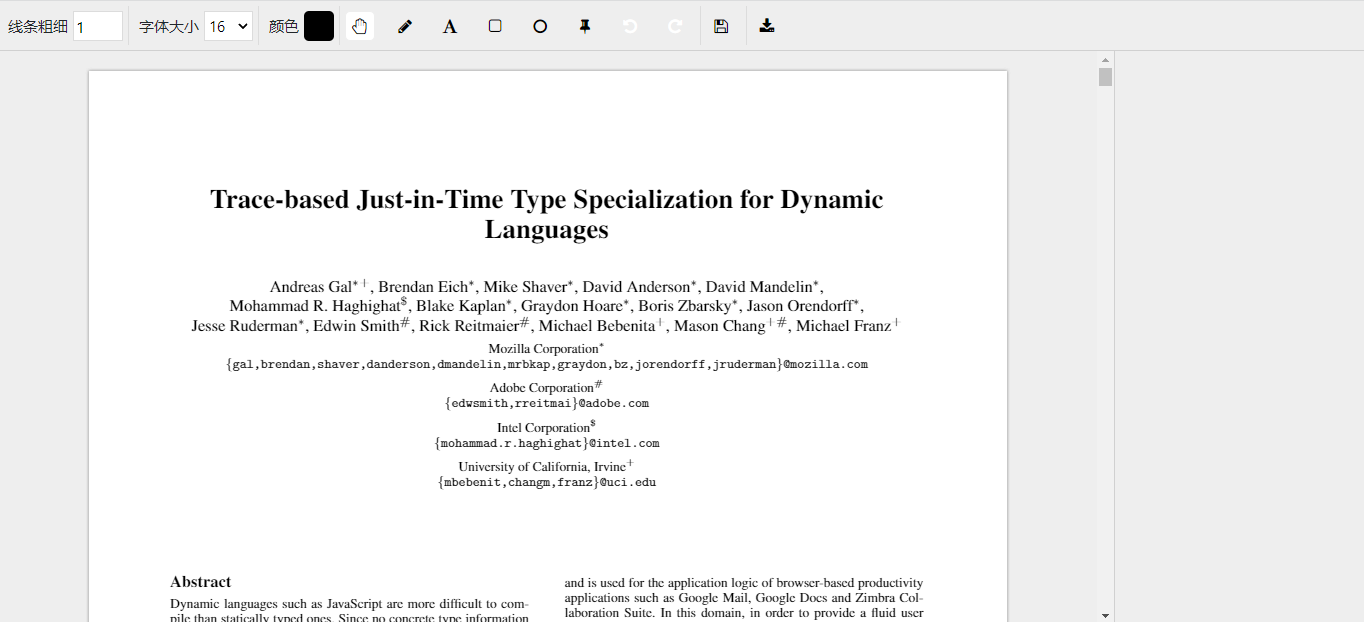This screenshot has width=1364, height=622.
Task: Click the vertical scrollbar thumb
Action: click(1105, 77)
